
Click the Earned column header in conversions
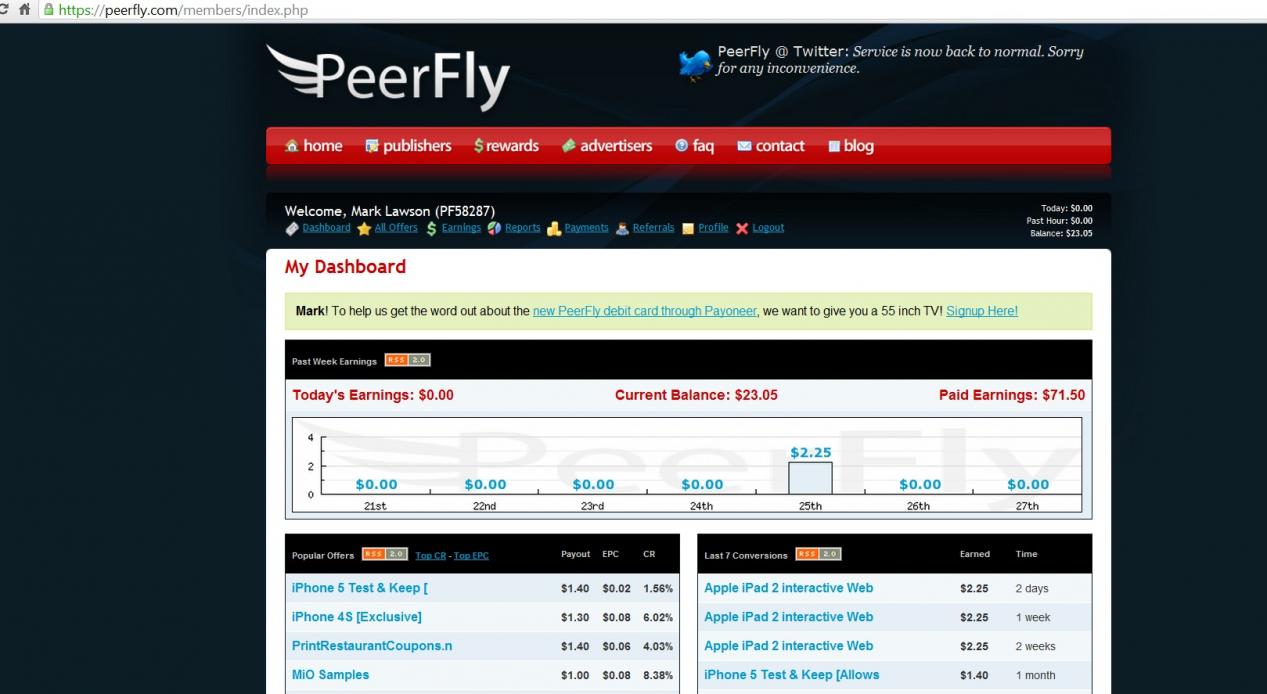[x=975, y=554]
